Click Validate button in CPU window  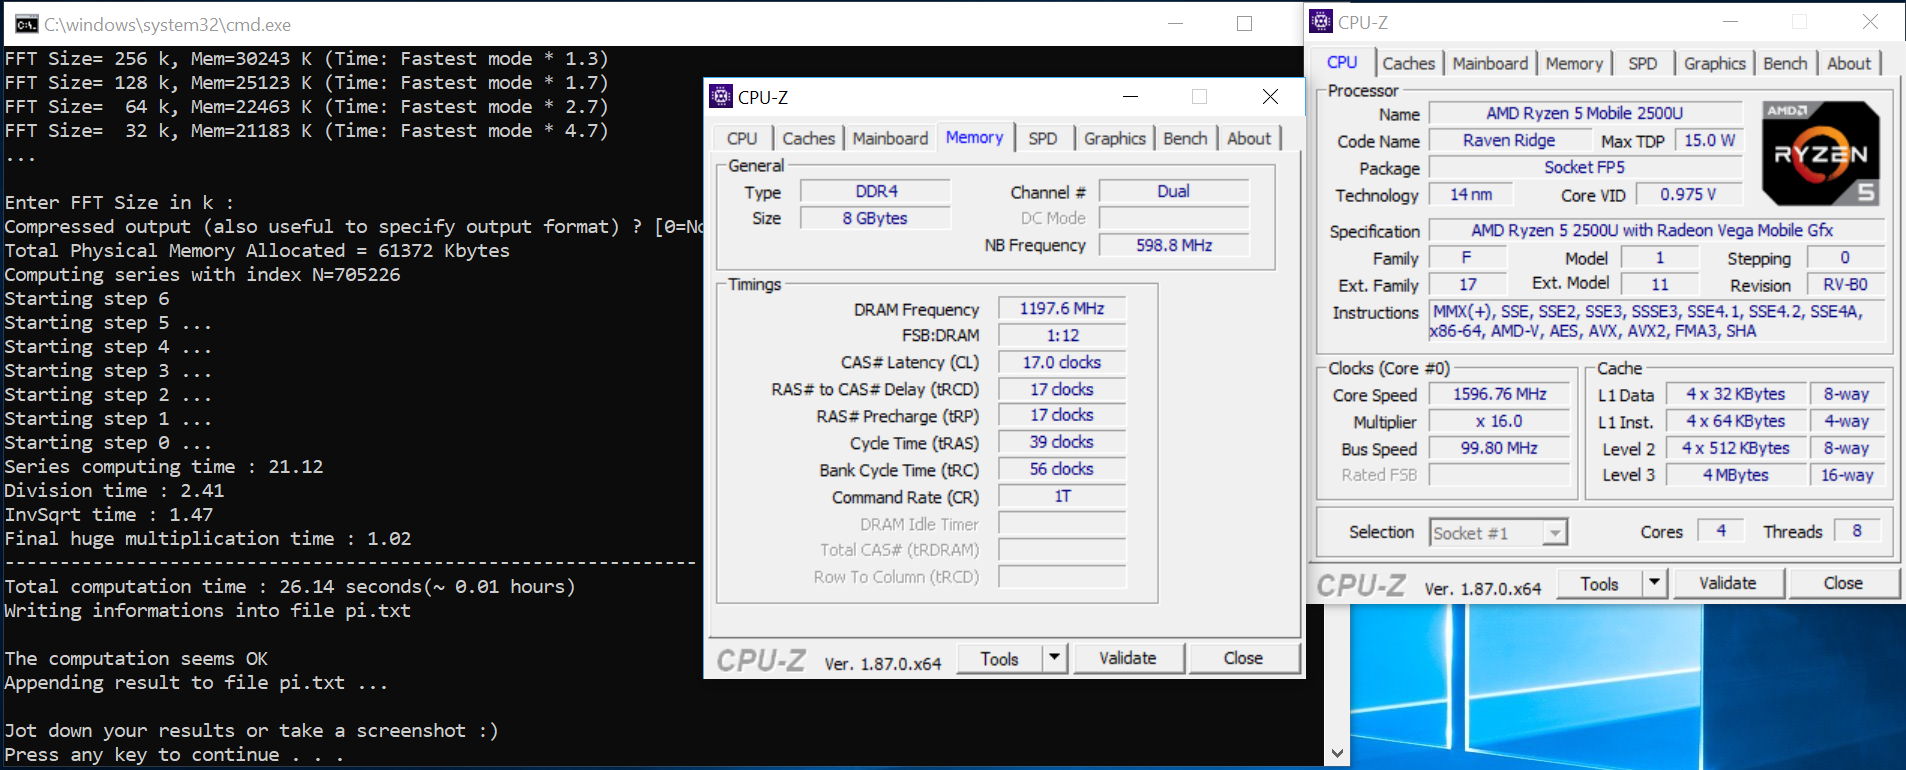pos(1728,583)
